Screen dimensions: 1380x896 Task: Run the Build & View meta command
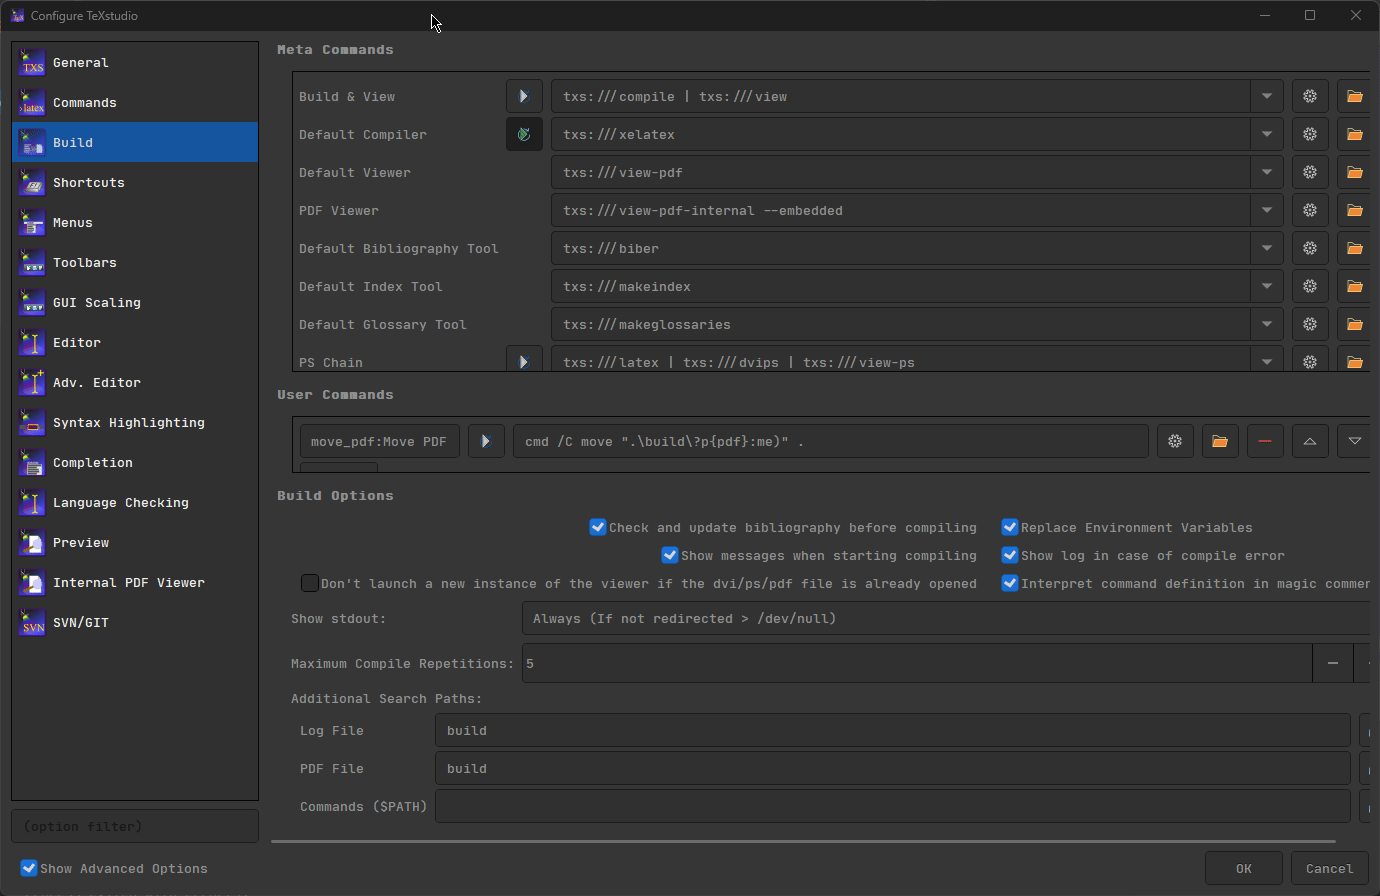pos(524,96)
